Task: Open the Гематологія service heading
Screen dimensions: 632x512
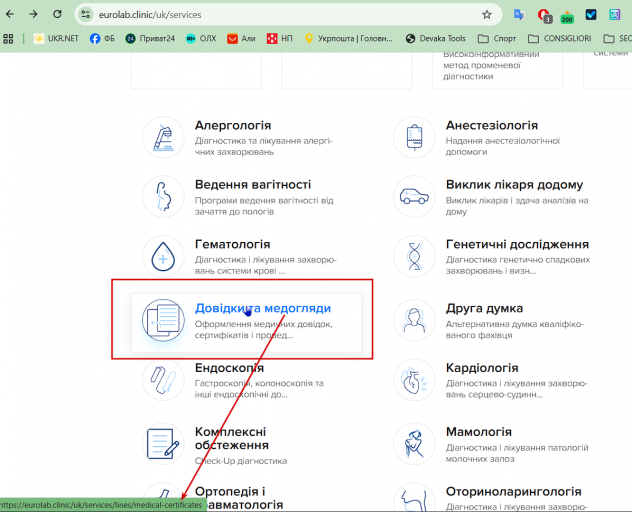Action: 233,244
